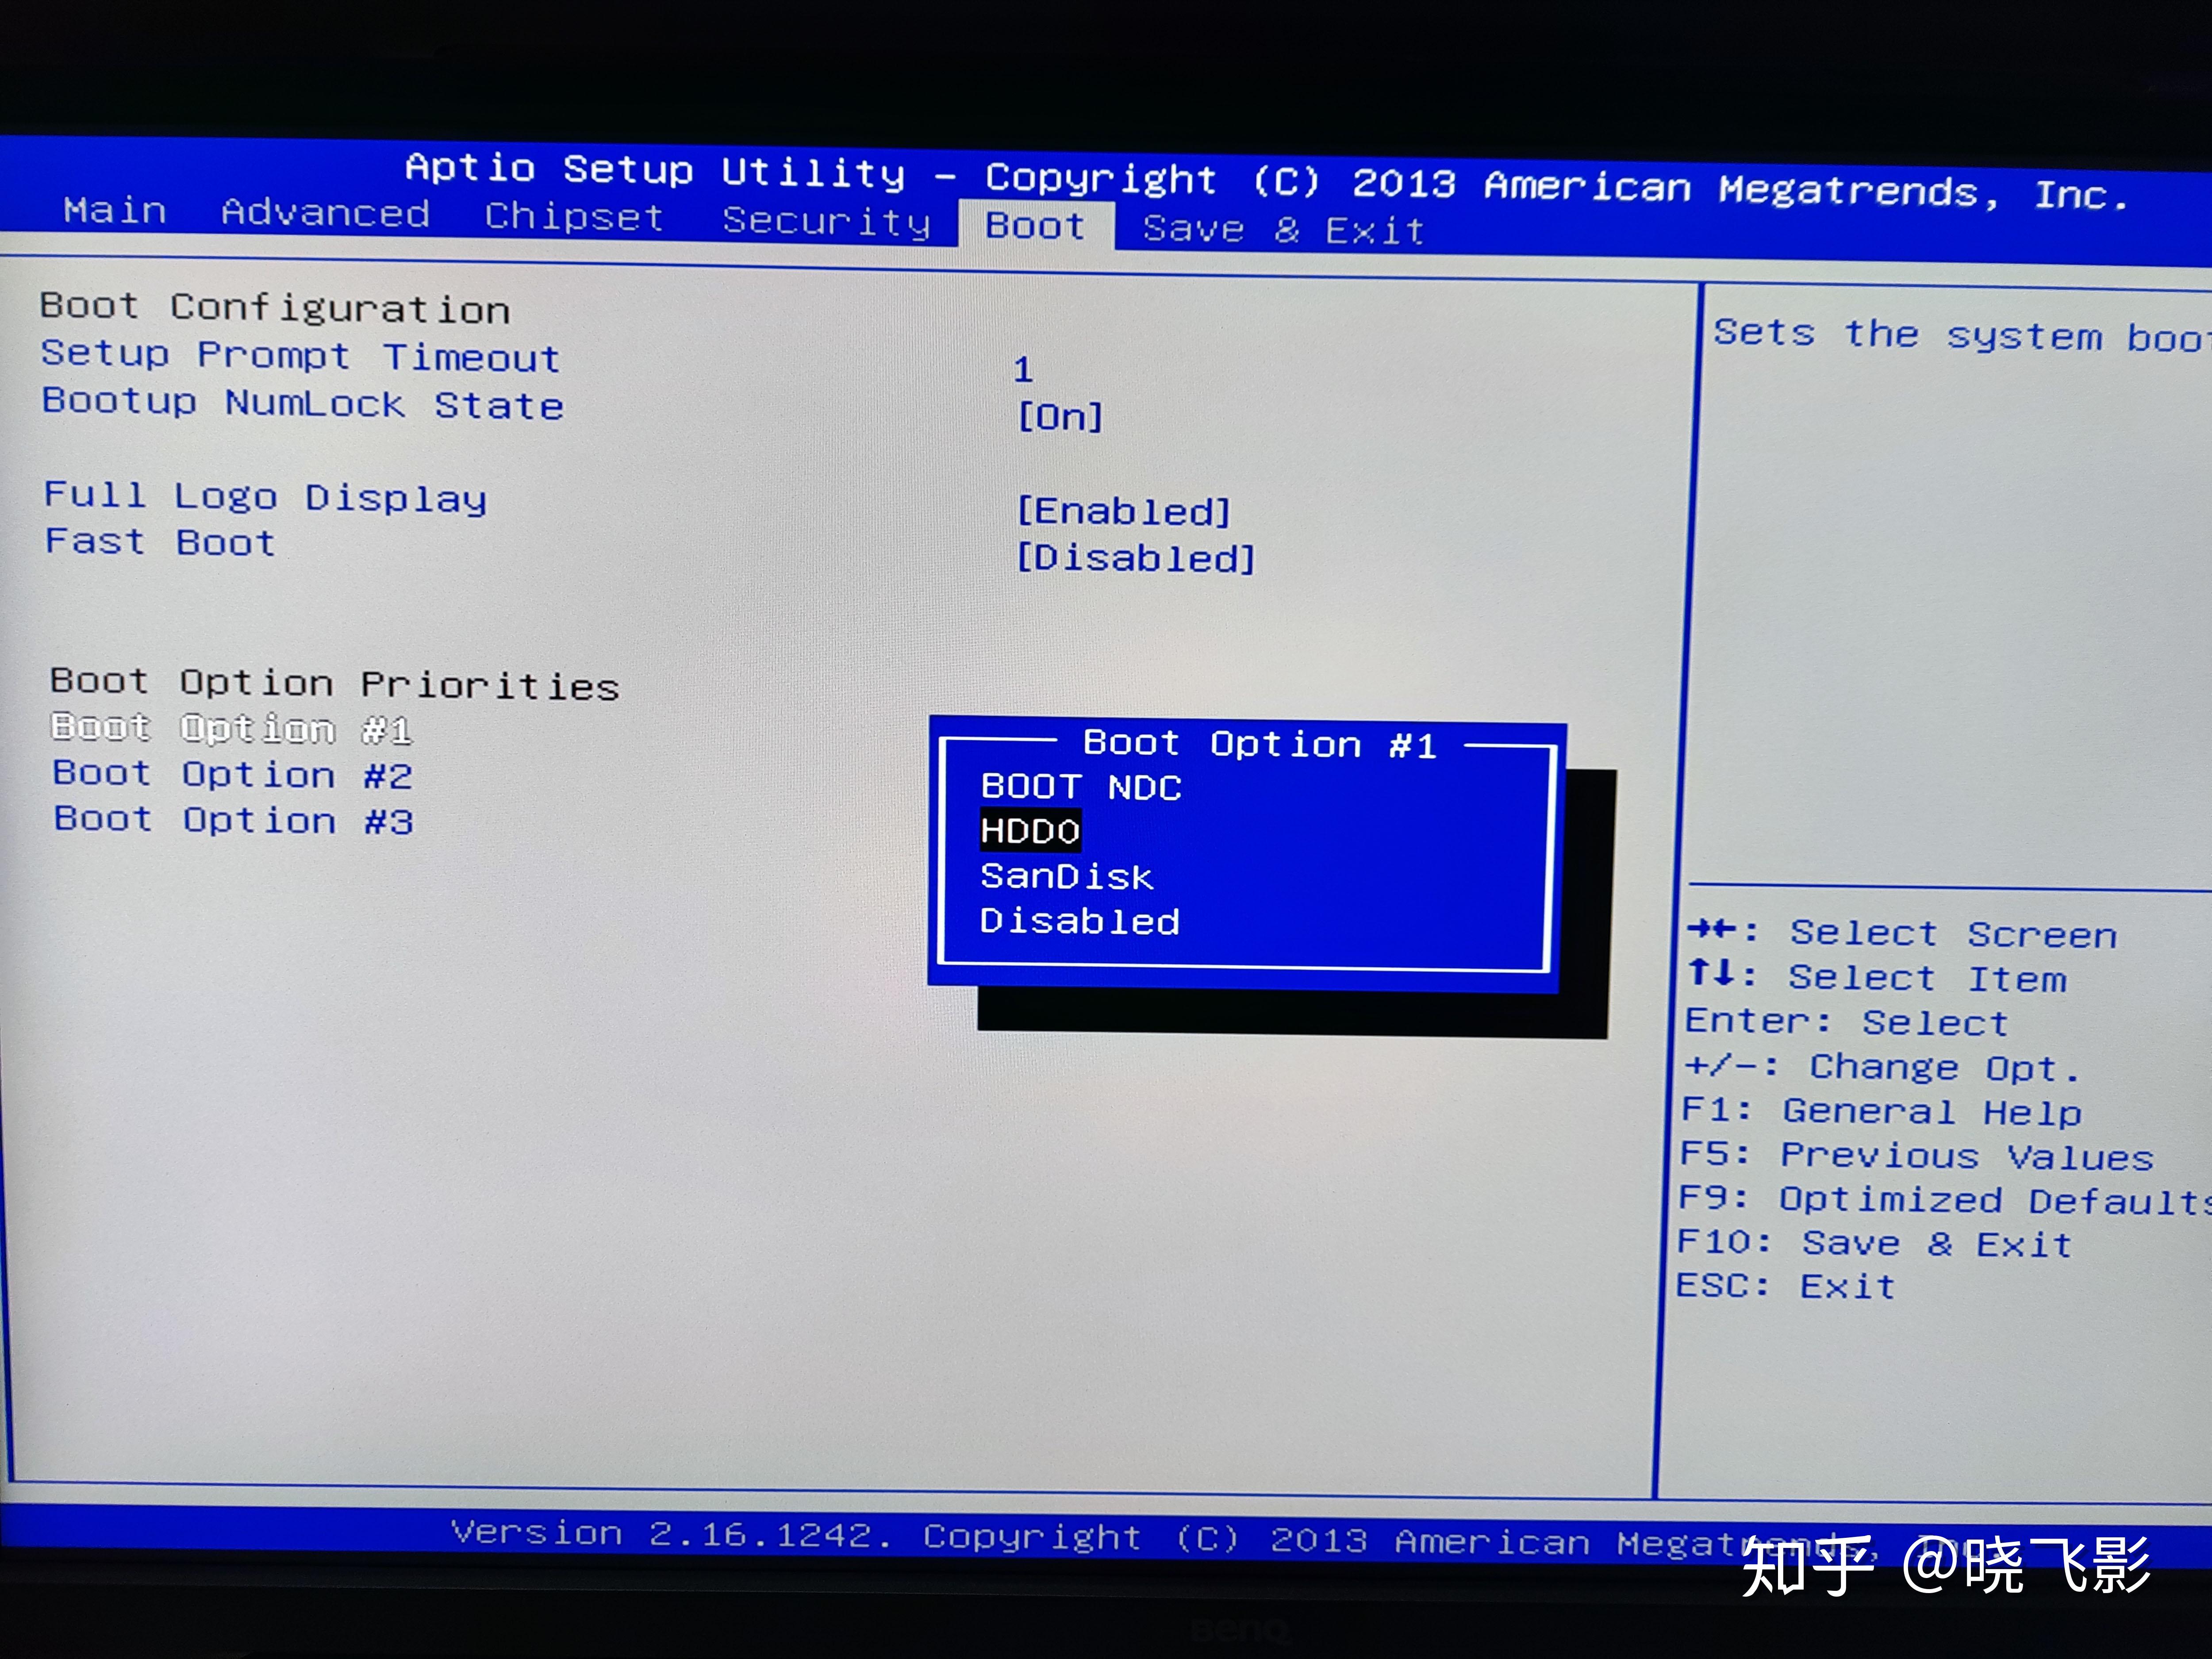Choose BOOT NDC in popup list
Image resolution: width=2212 pixels, height=1659 pixels.
[x=1080, y=787]
